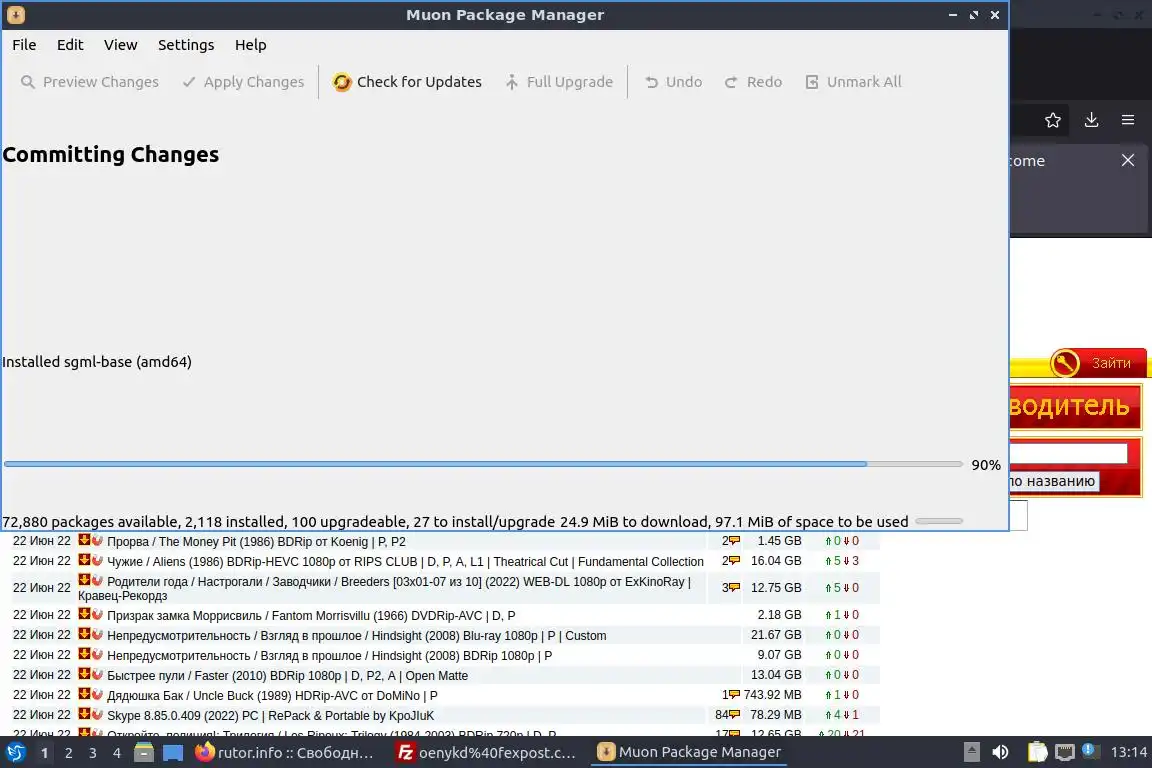Open Hindsight (2008) Blu-ray 1080p Custom link
This screenshot has height=768, width=1152.
(x=357, y=636)
